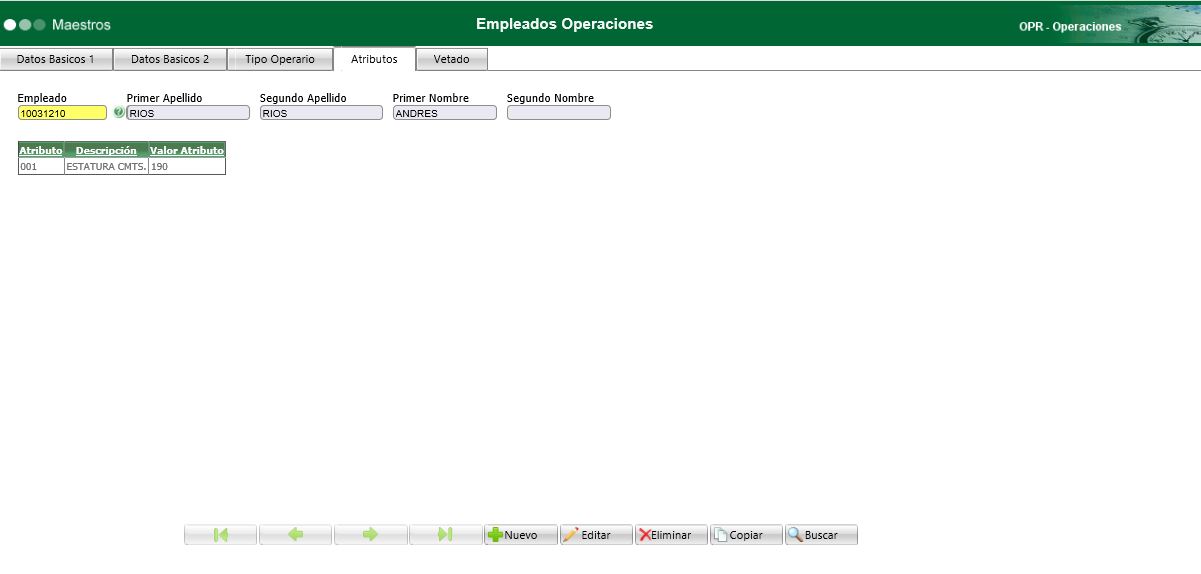Open the Datos Basicos 2 tab
Image resolution: width=1201 pixels, height=574 pixels.
click(170, 59)
